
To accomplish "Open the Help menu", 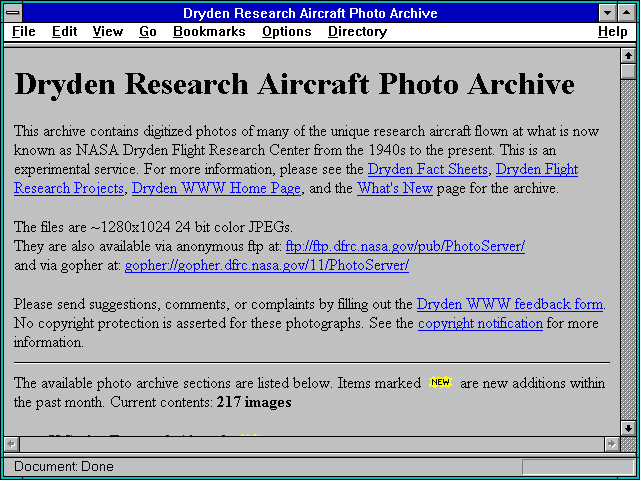I will coord(613,31).
